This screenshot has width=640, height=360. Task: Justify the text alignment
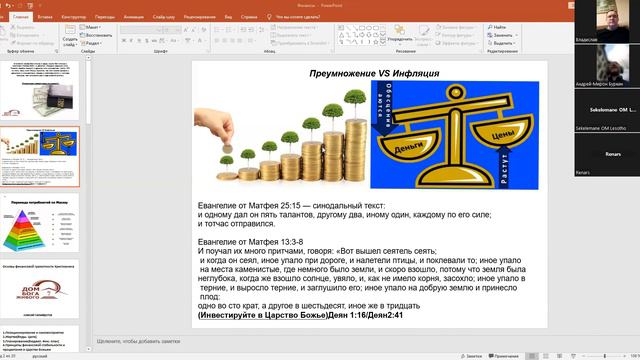pyautogui.click(x=240, y=40)
